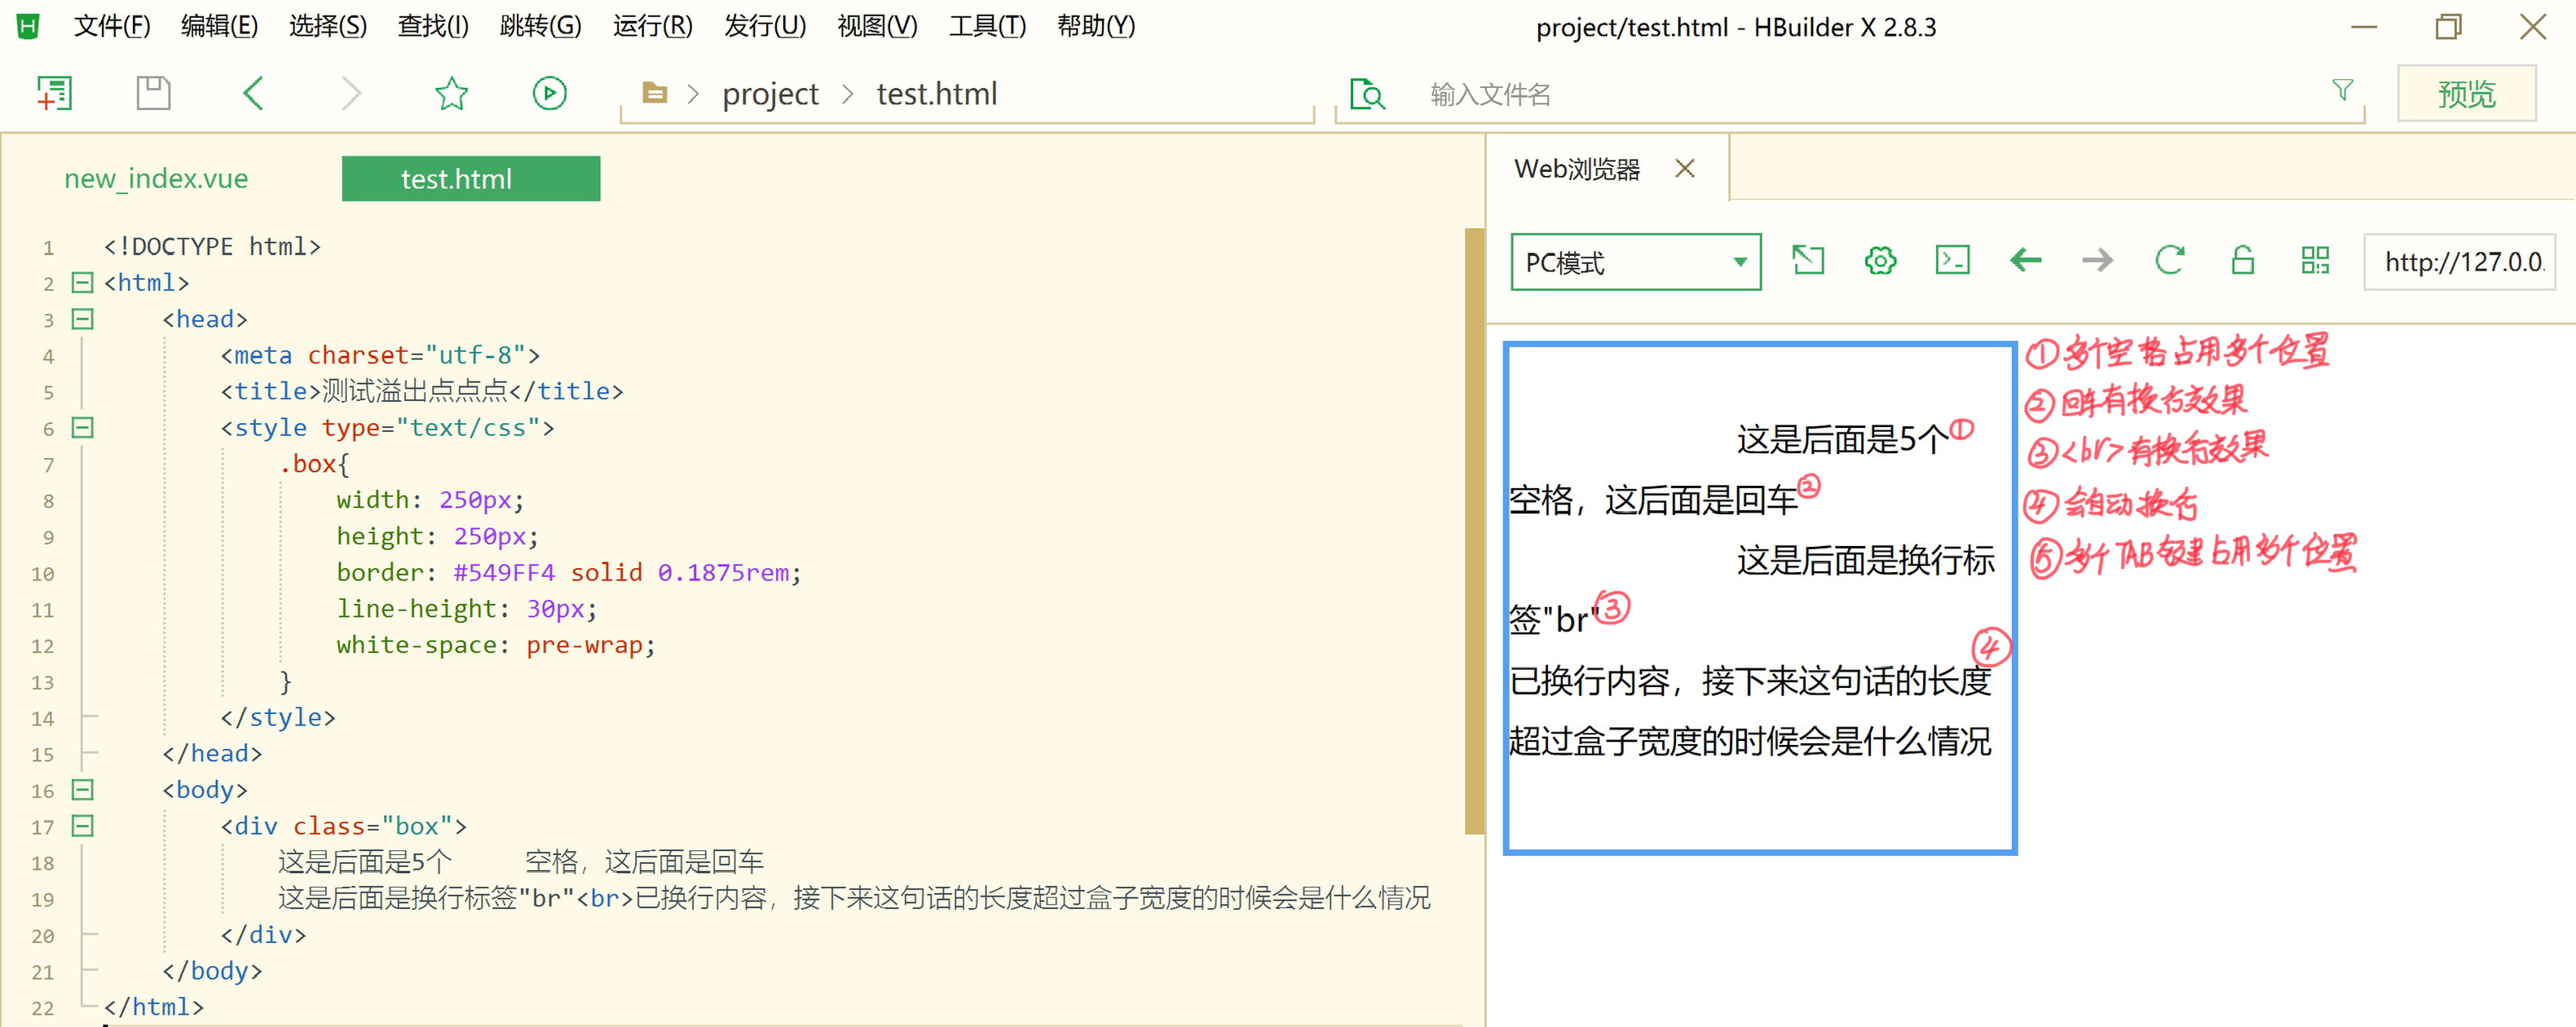Image resolution: width=2576 pixels, height=1027 pixels.
Task: Open the 运行(R) menu
Action: [652, 26]
